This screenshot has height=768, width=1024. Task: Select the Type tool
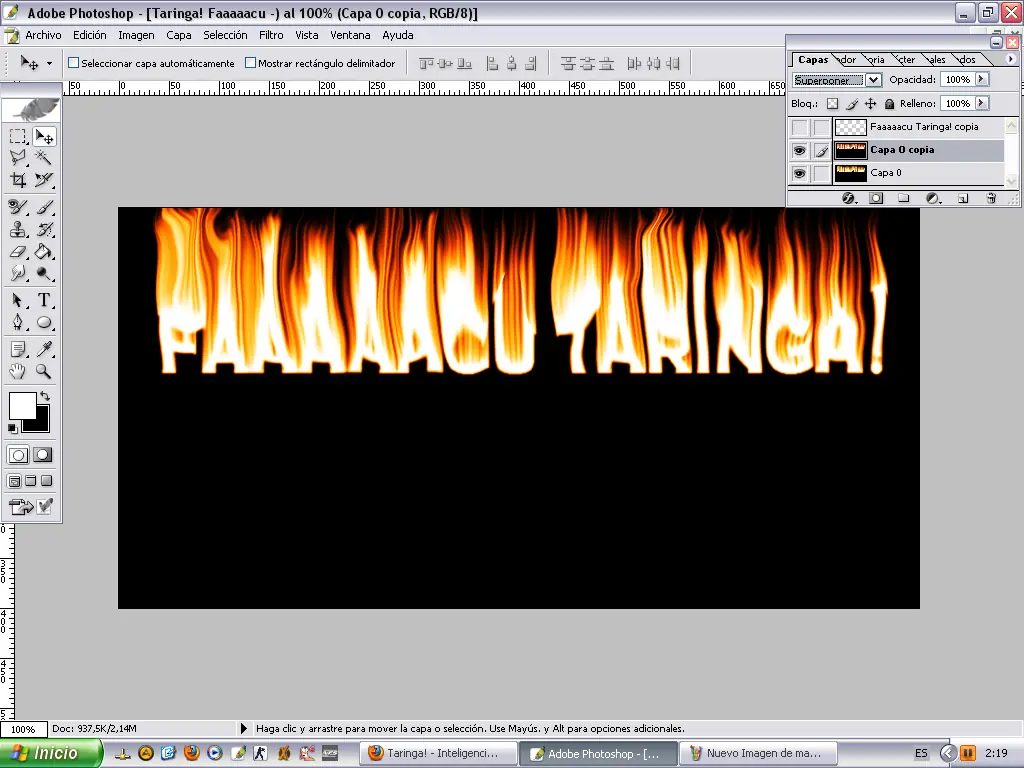coord(44,300)
